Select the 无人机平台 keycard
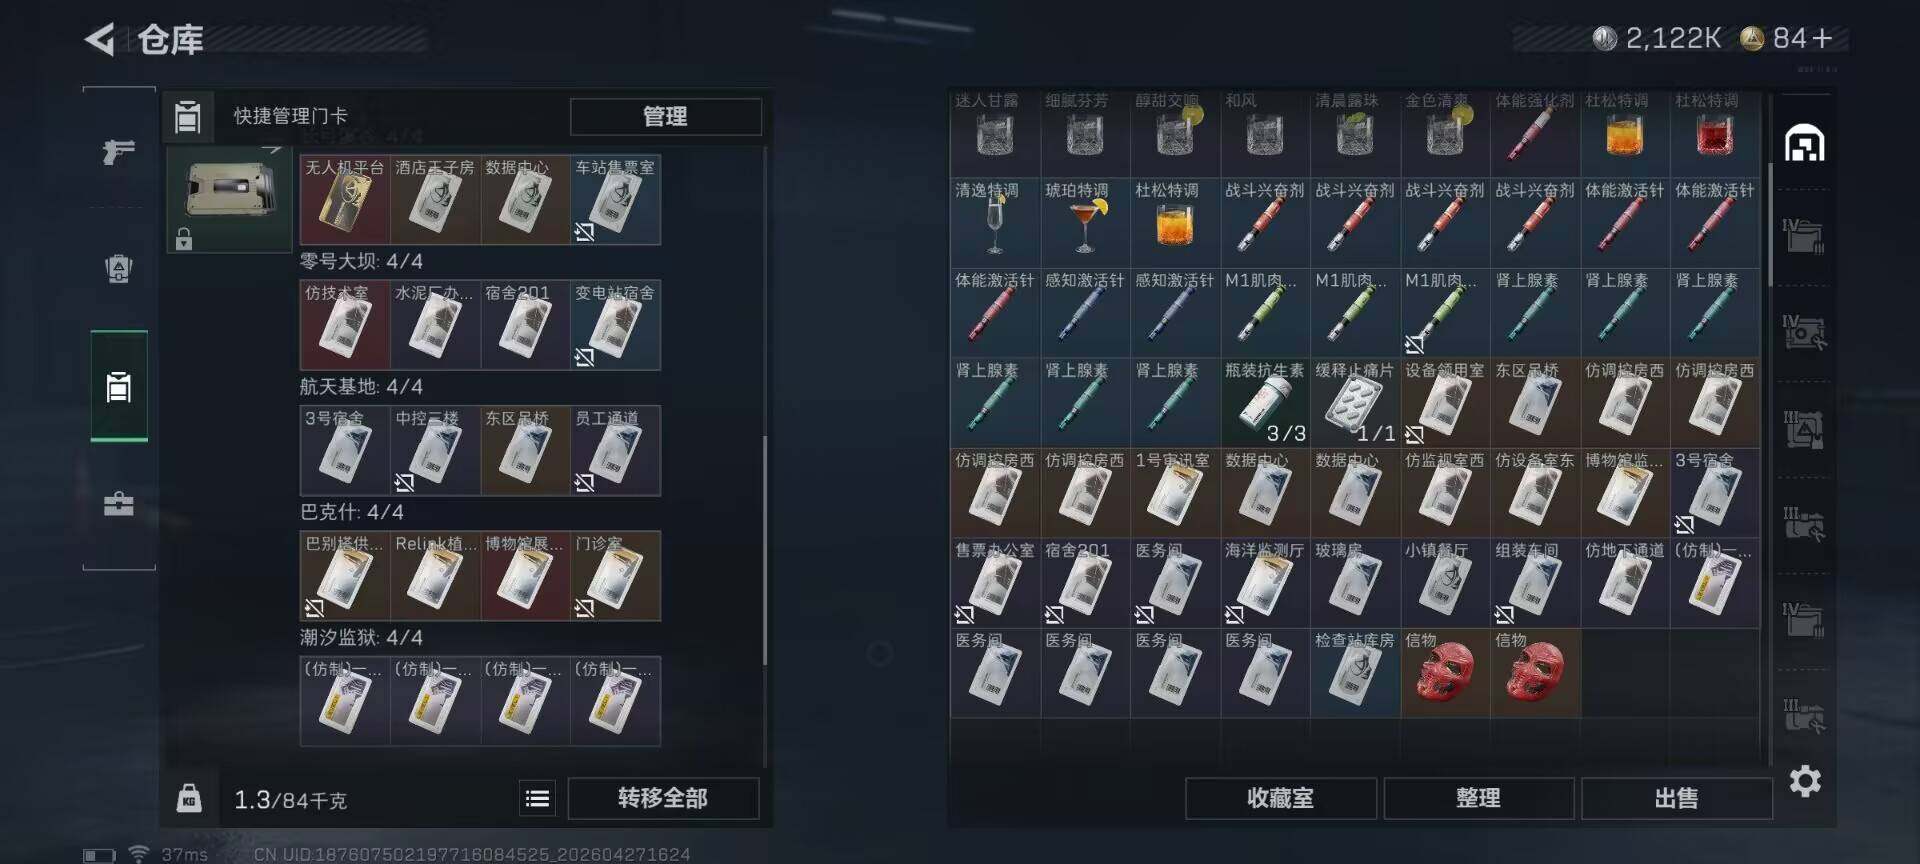The height and width of the screenshot is (864, 1920). [345, 199]
